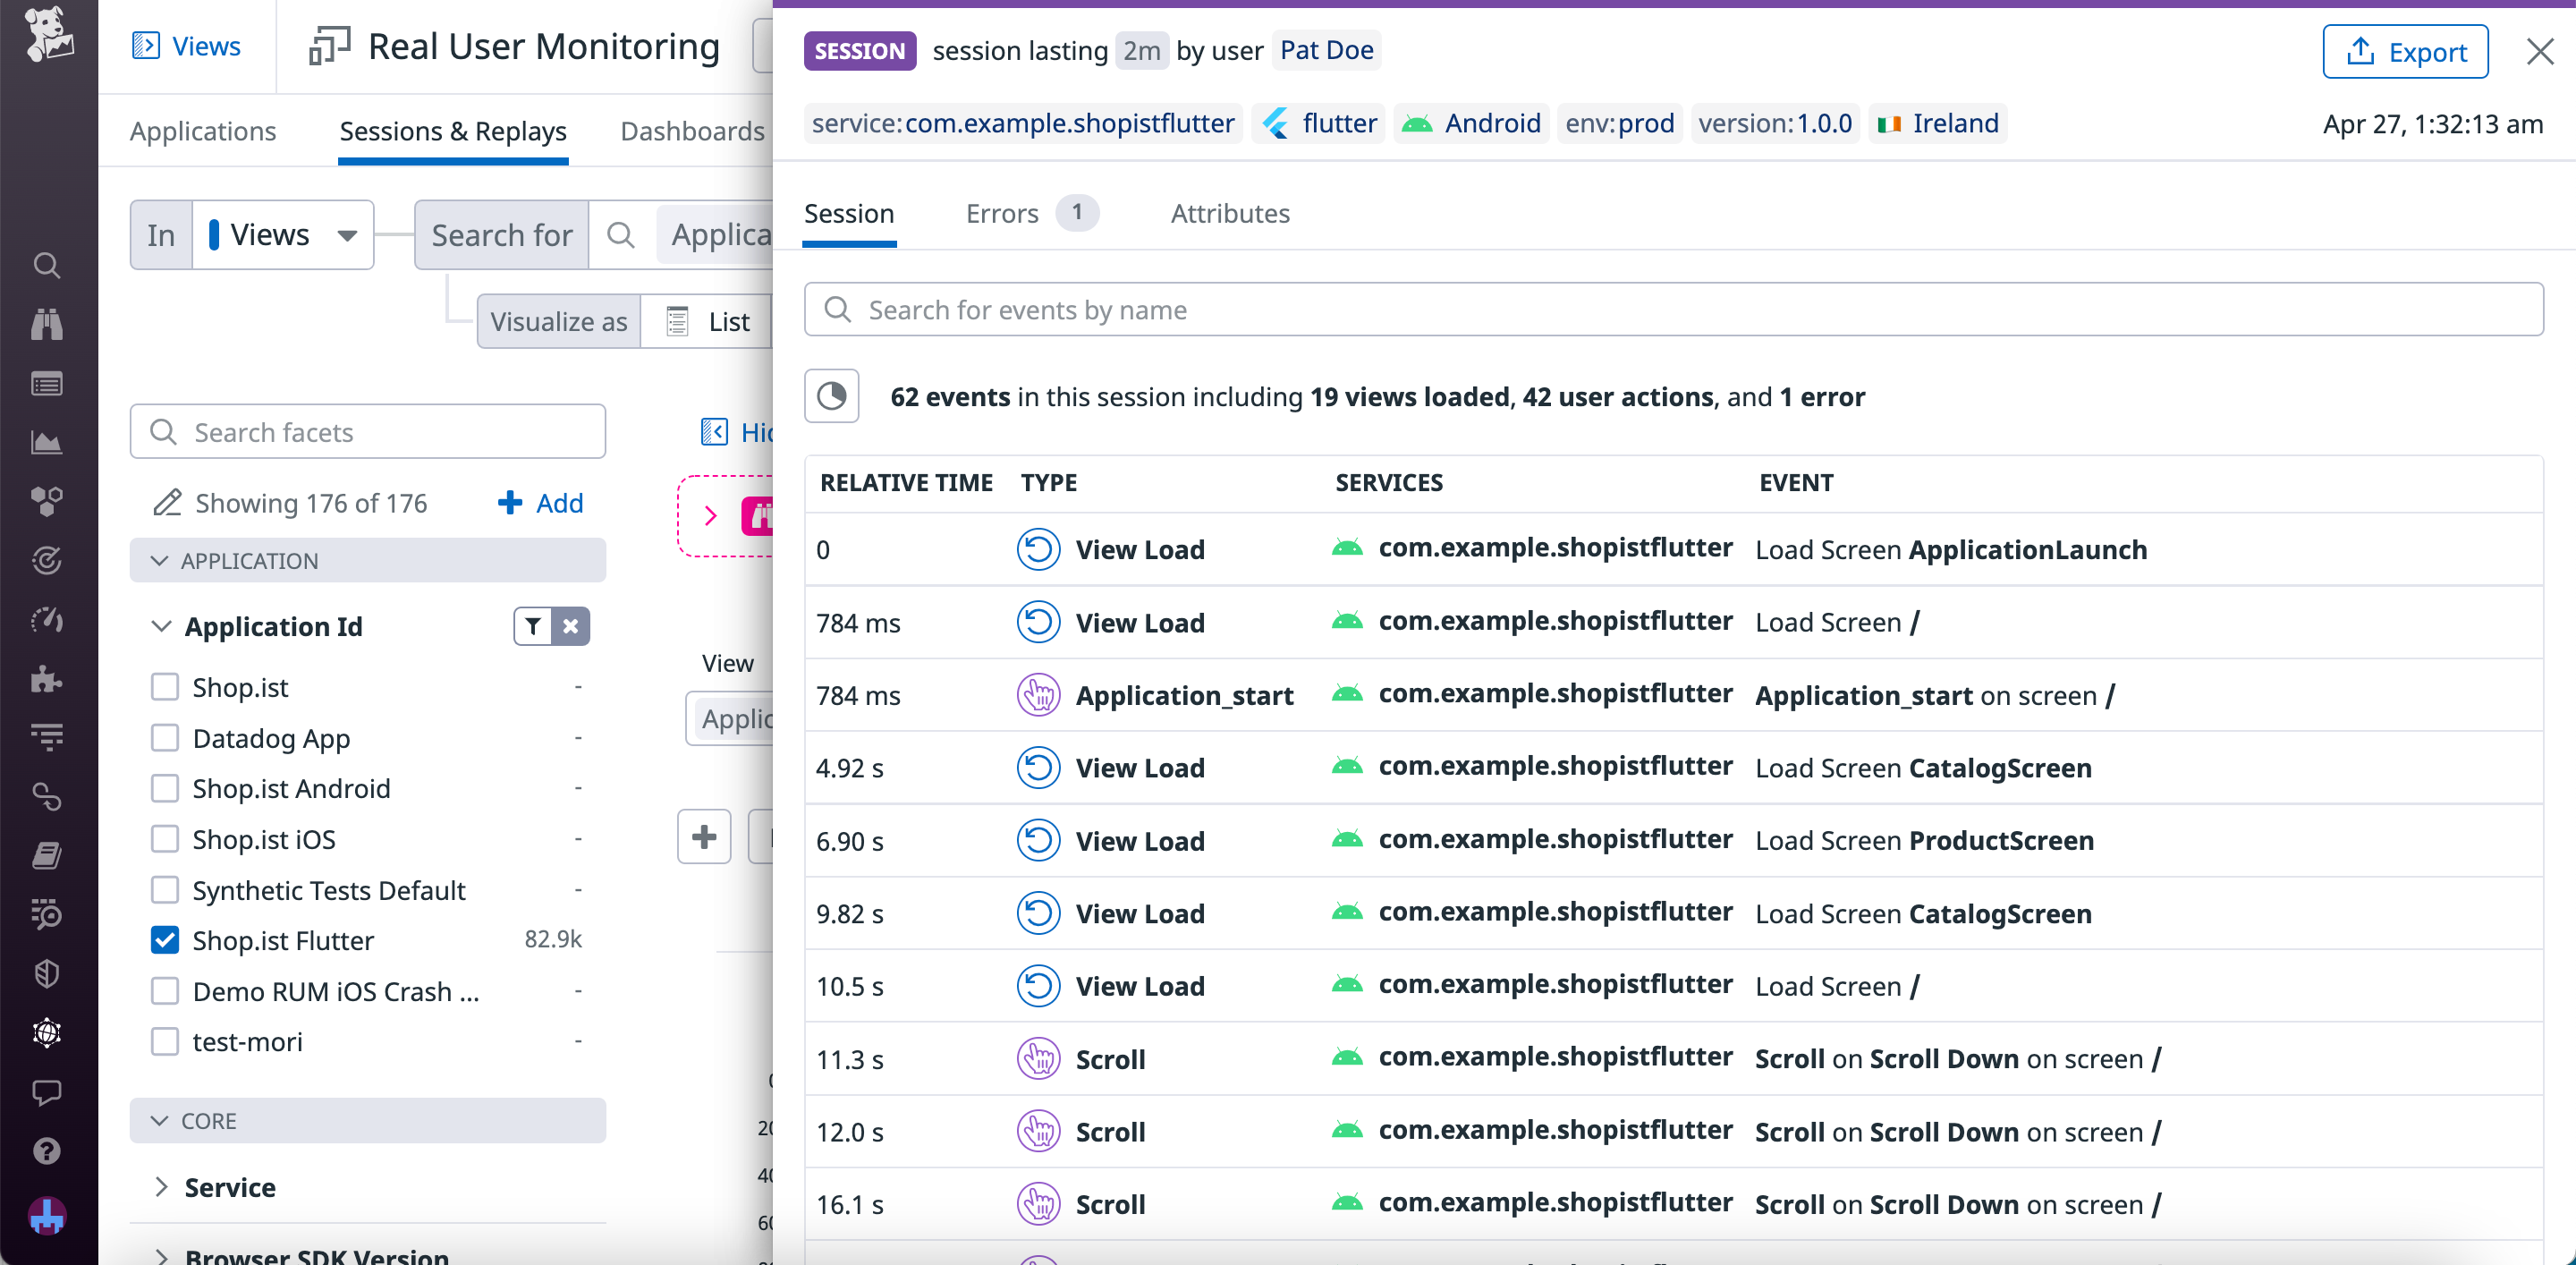
Task: Open the help question mark icon in sidebar
Action: 47,1151
